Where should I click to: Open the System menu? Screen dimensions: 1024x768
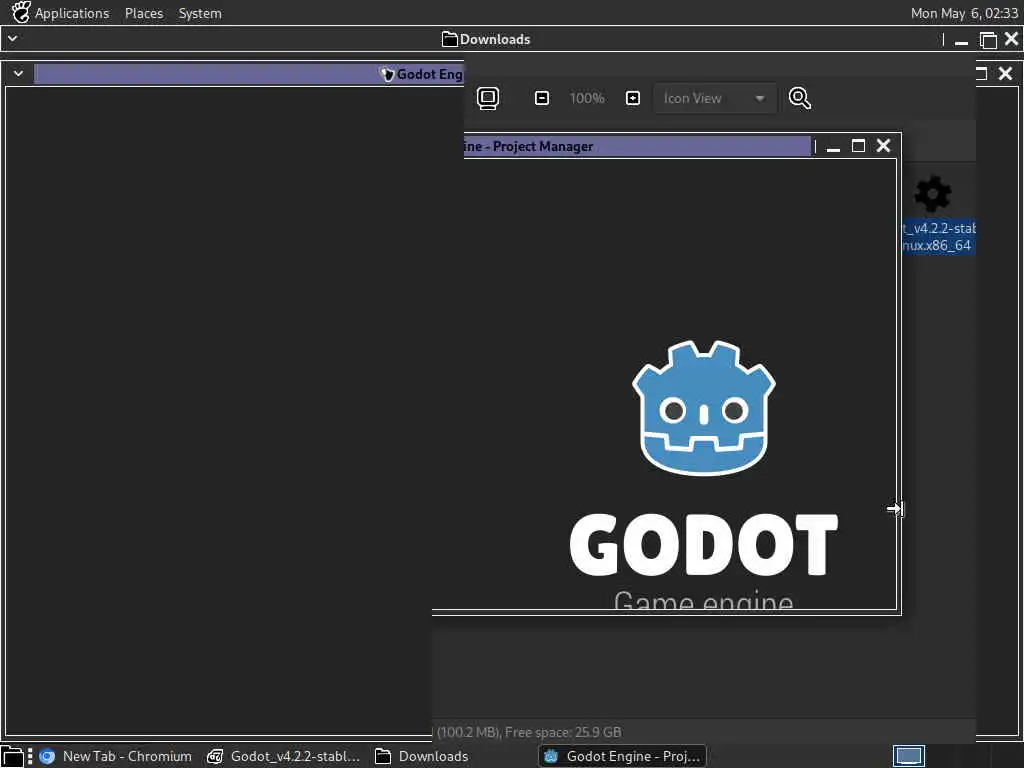200,13
